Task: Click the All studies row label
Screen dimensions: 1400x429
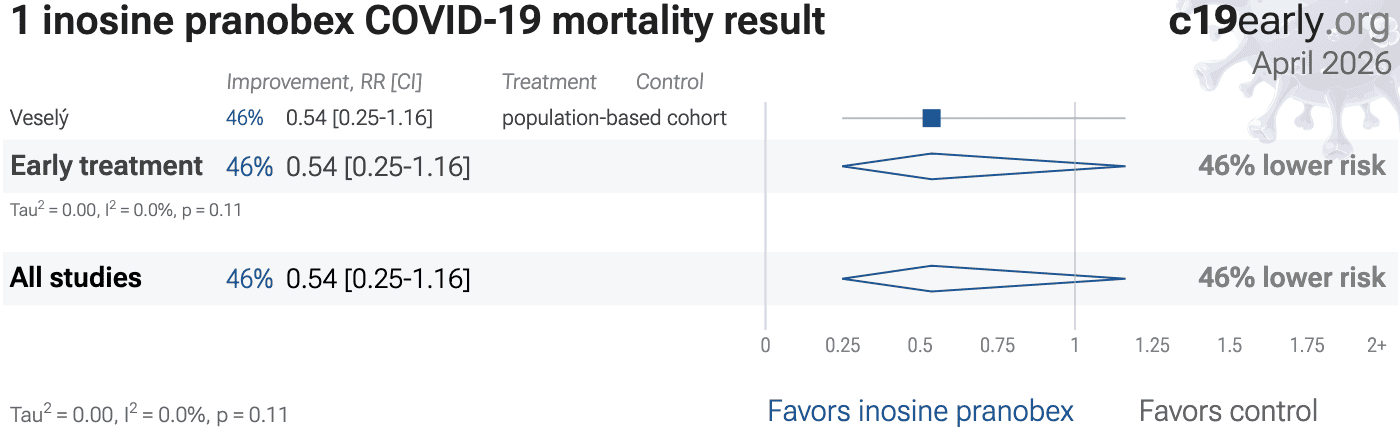Action: coord(76,278)
